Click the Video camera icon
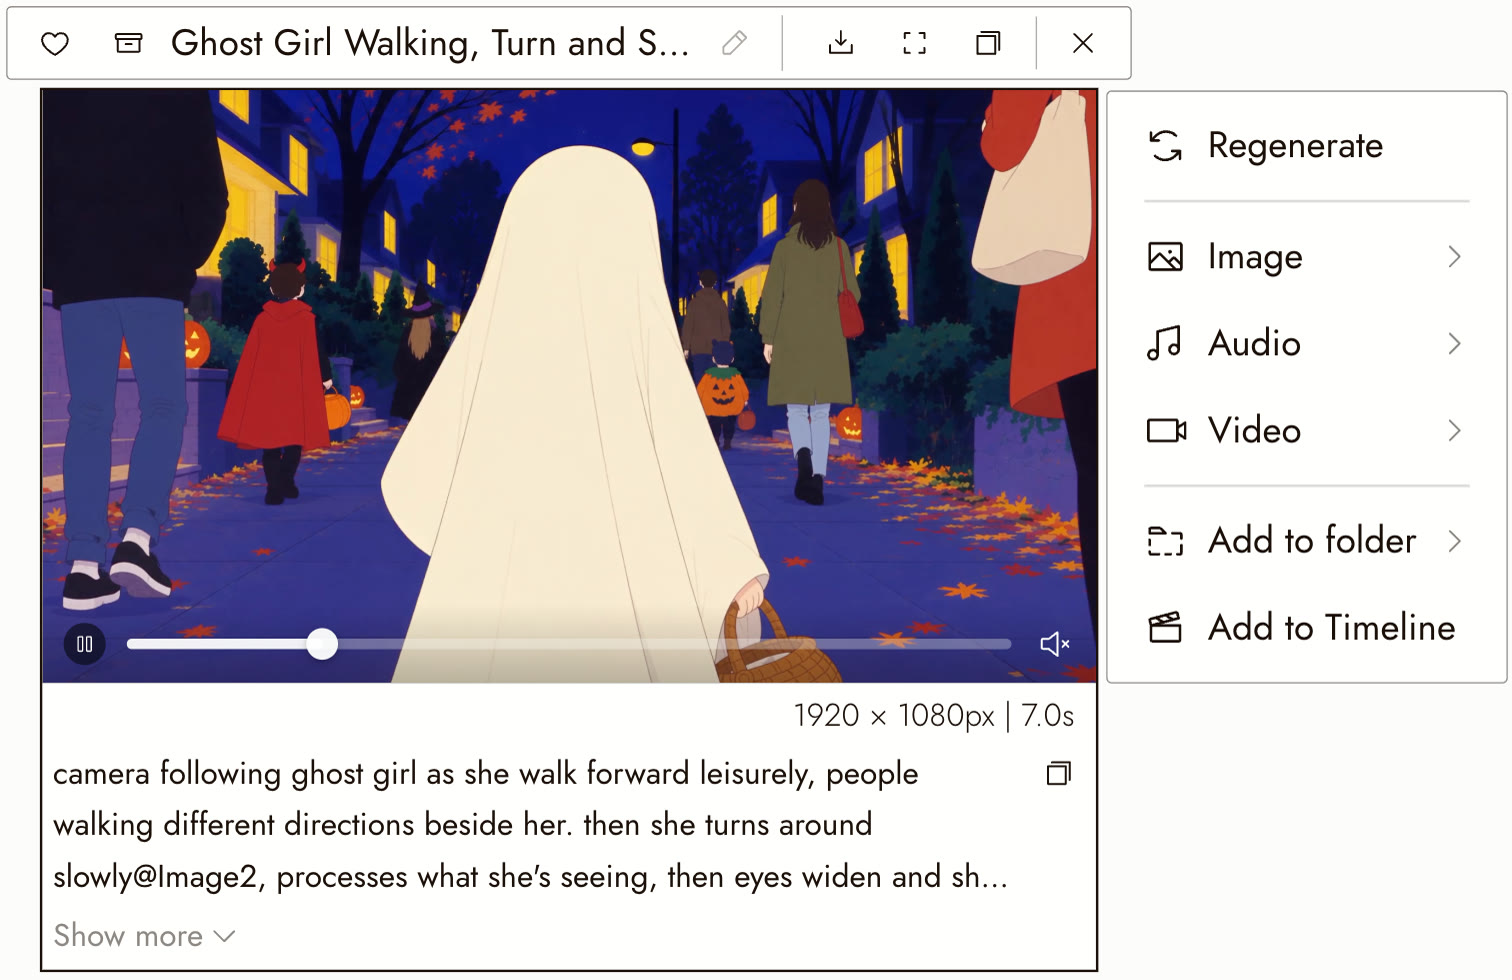 [1166, 430]
